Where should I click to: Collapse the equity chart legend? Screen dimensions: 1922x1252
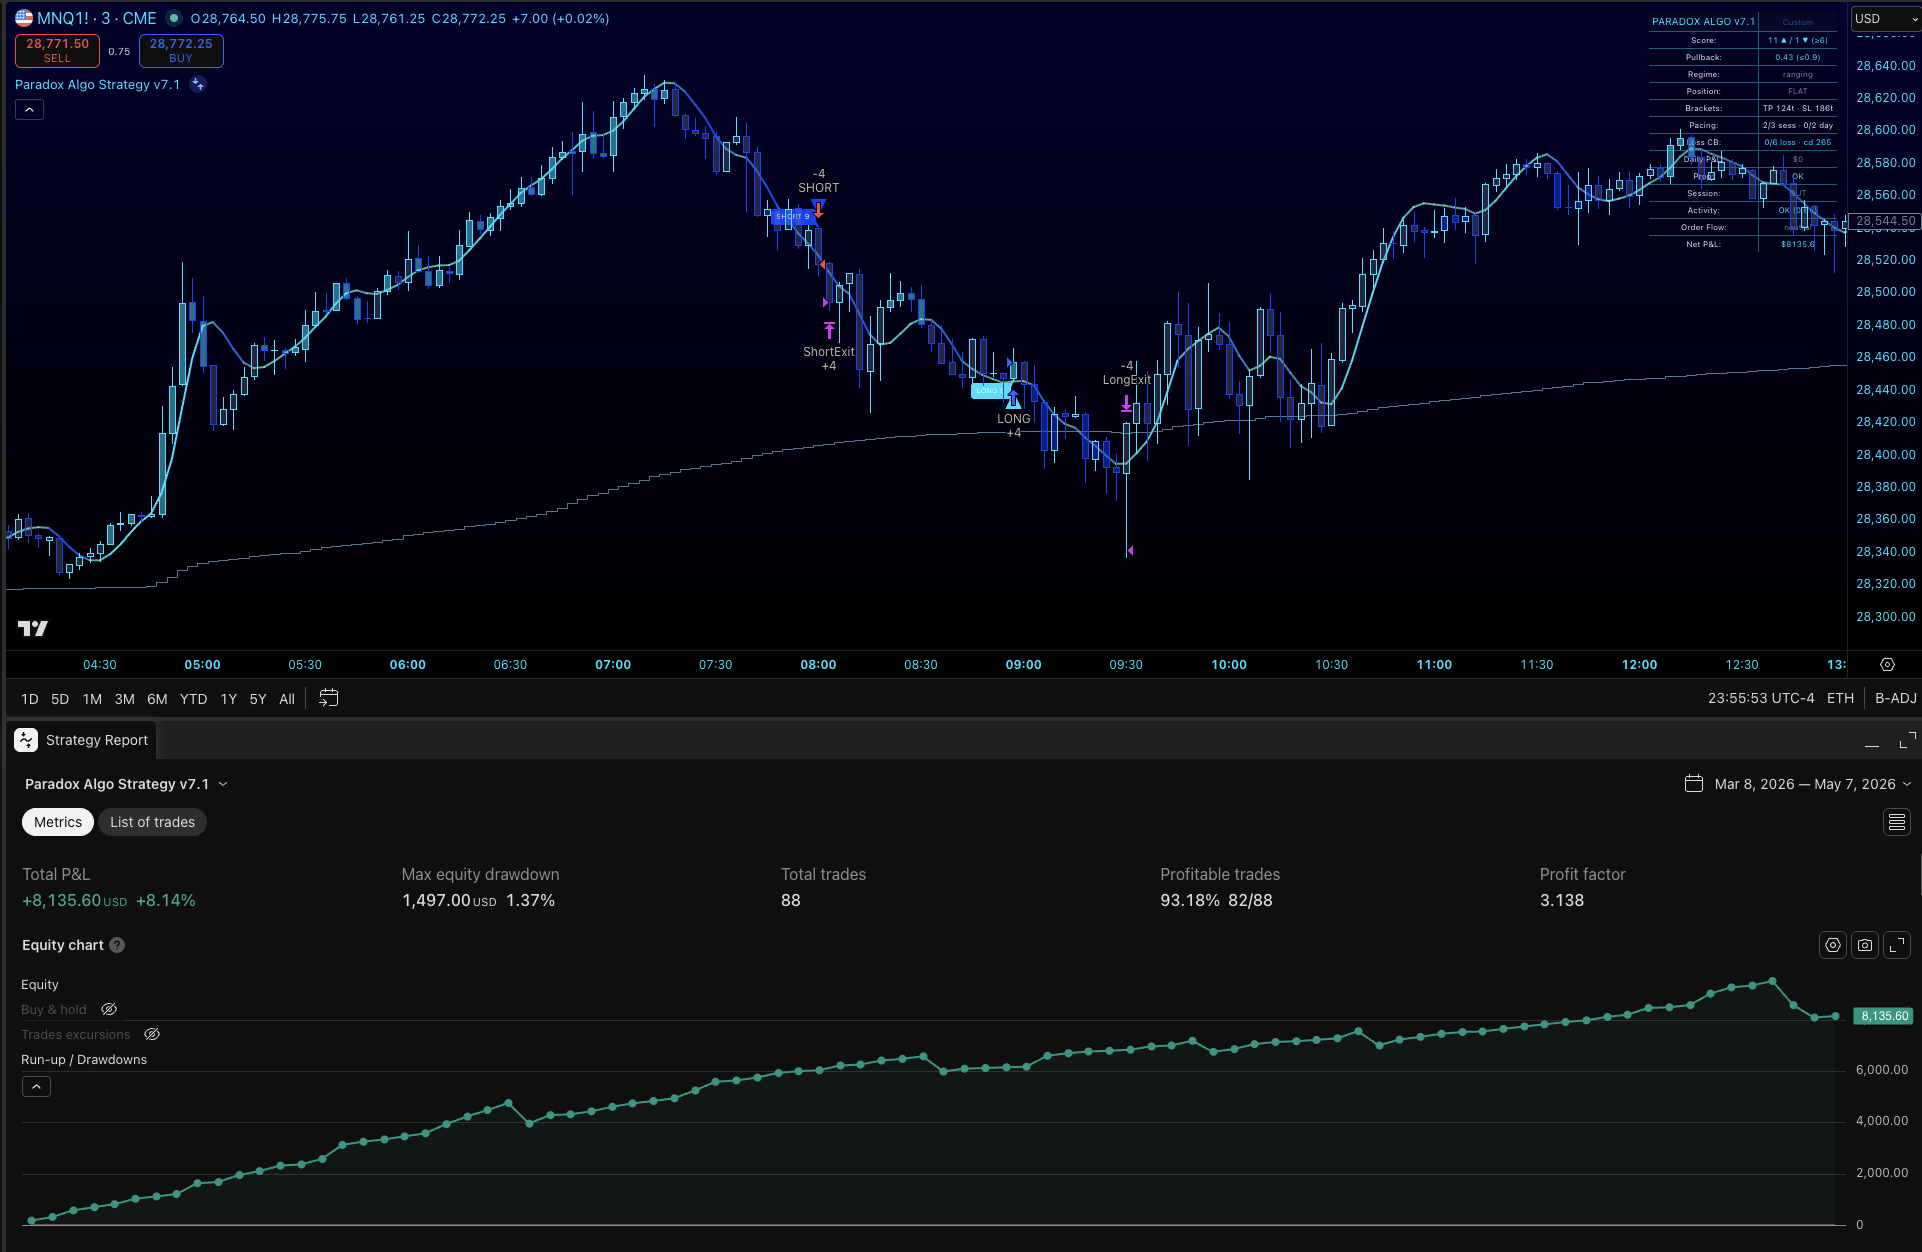[36, 1086]
